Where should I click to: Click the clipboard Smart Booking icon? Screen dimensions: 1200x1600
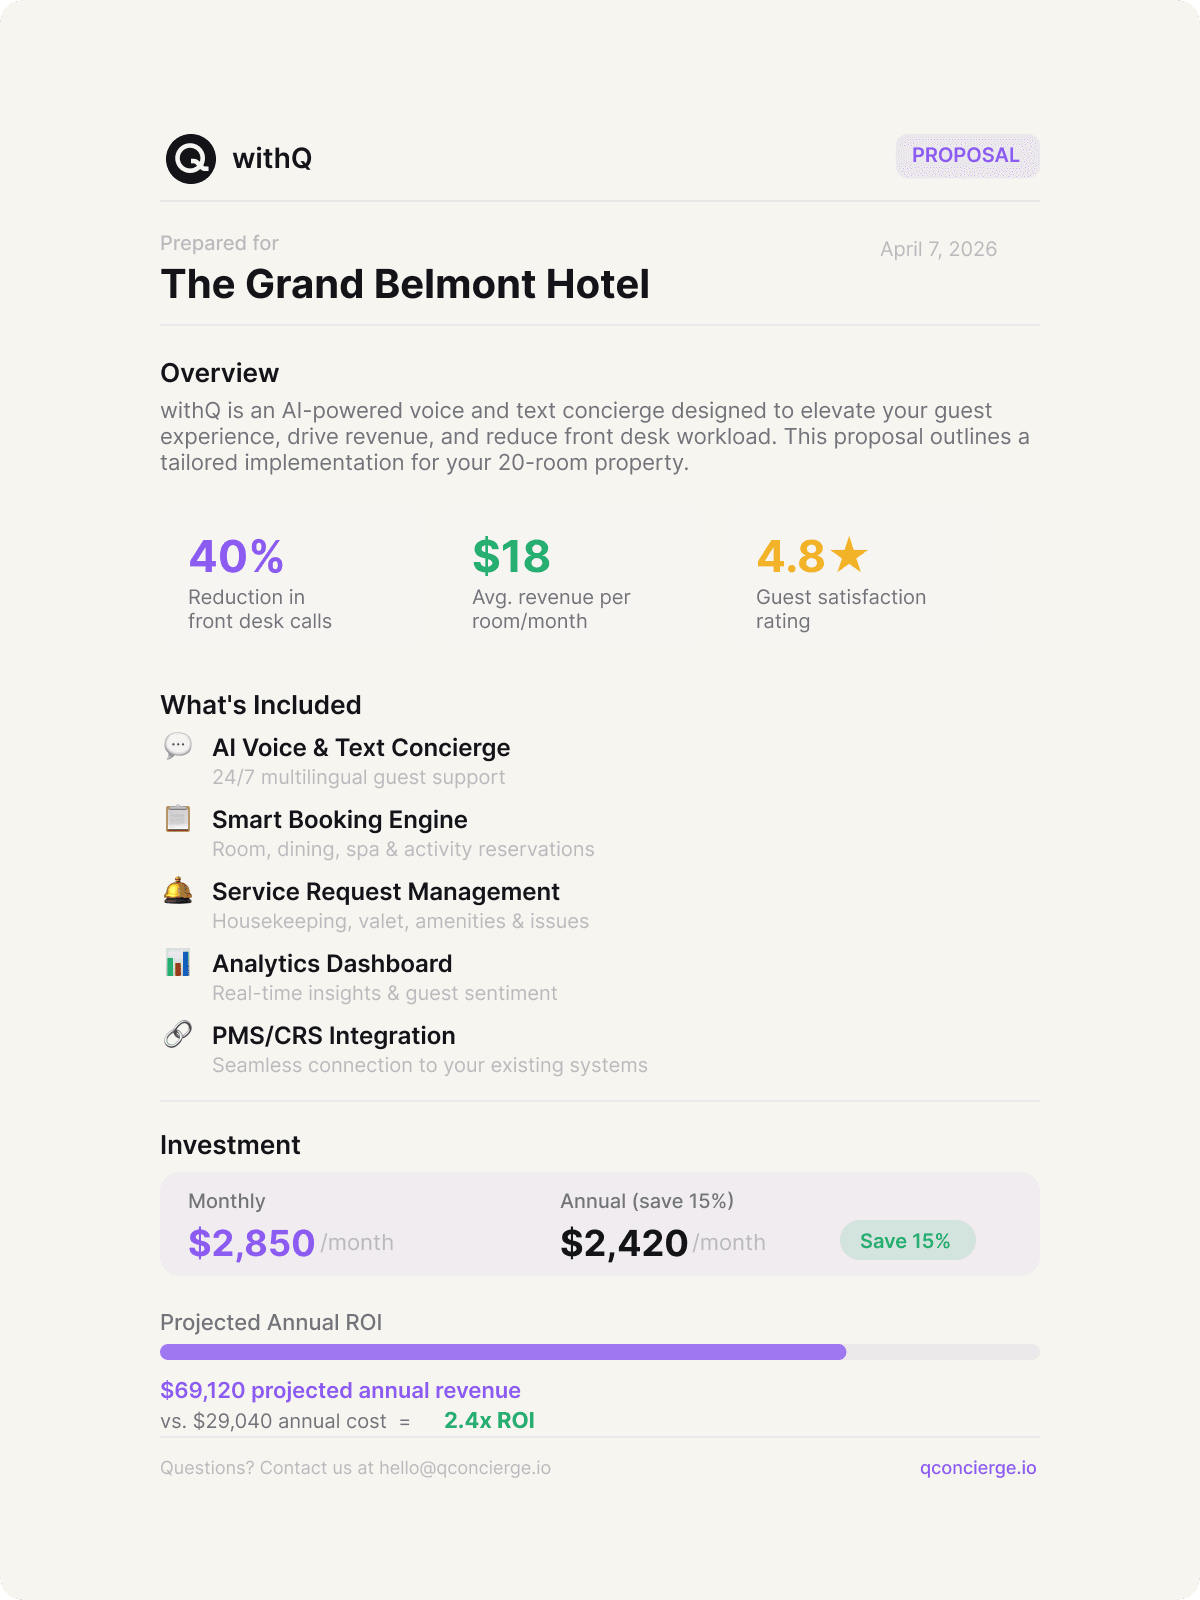(x=178, y=818)
